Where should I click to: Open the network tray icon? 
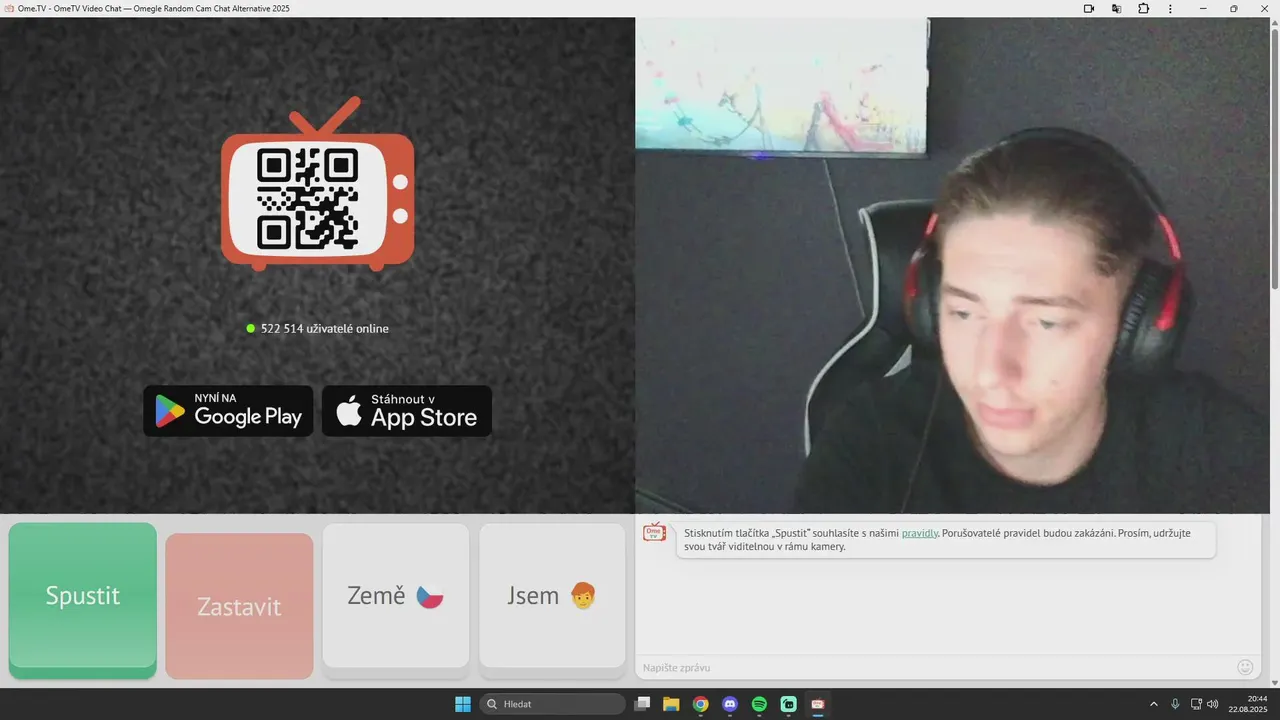pyautogui.click(x=1196, y=704)
